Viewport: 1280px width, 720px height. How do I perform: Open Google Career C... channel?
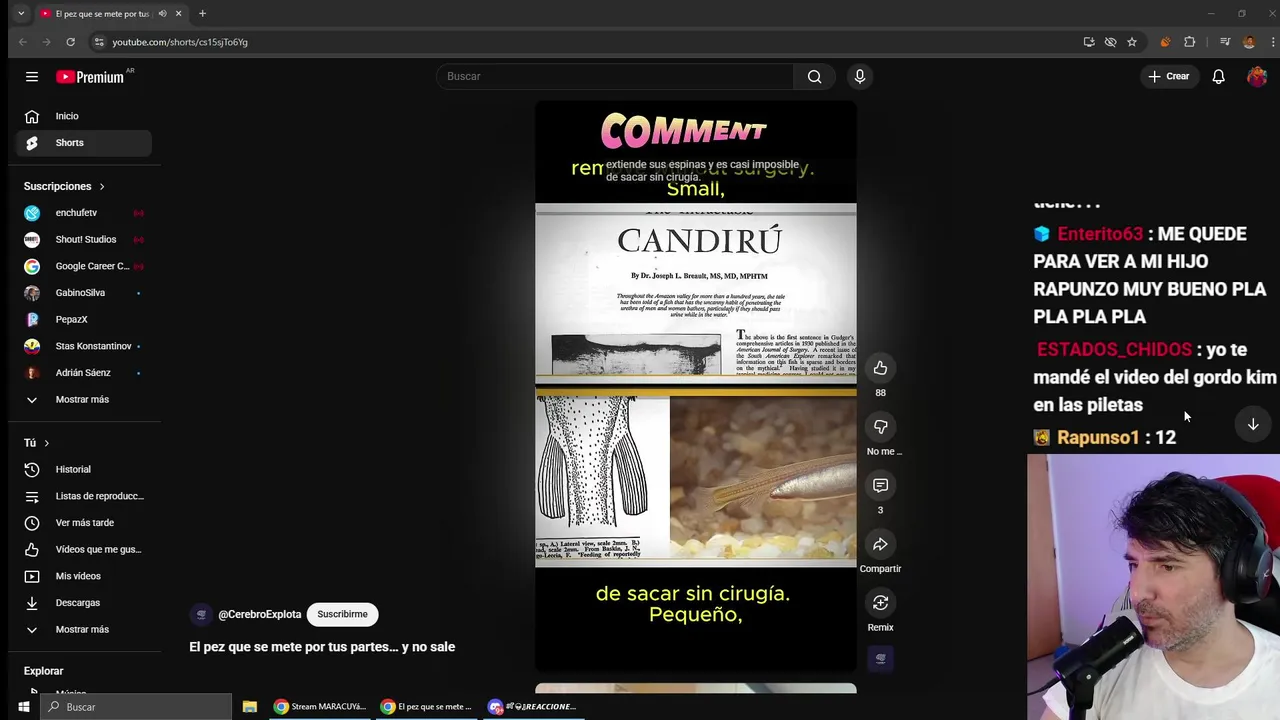[x=84, y=266]
